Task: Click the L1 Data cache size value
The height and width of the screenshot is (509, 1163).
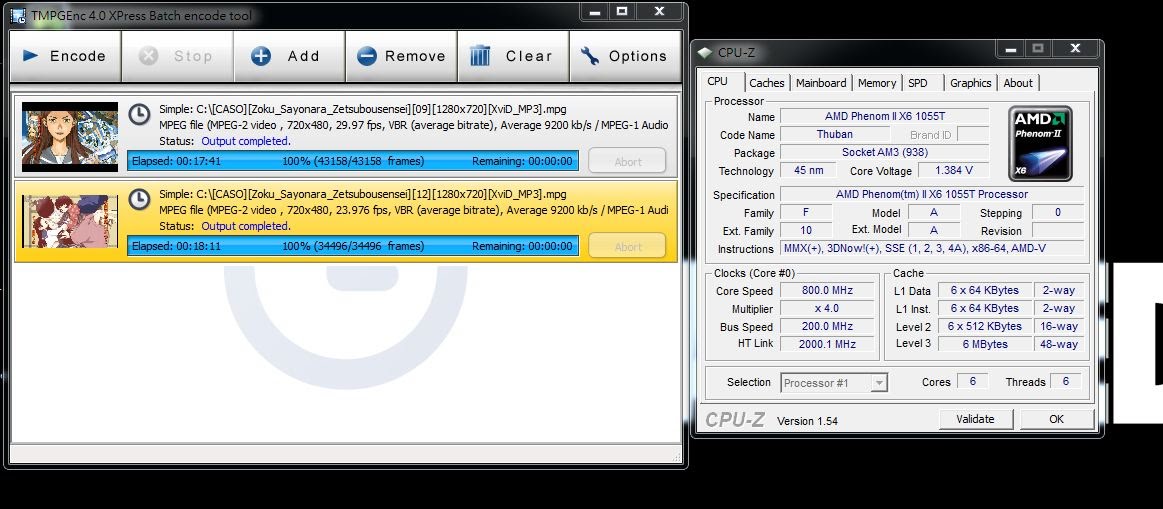Action: 985,290
